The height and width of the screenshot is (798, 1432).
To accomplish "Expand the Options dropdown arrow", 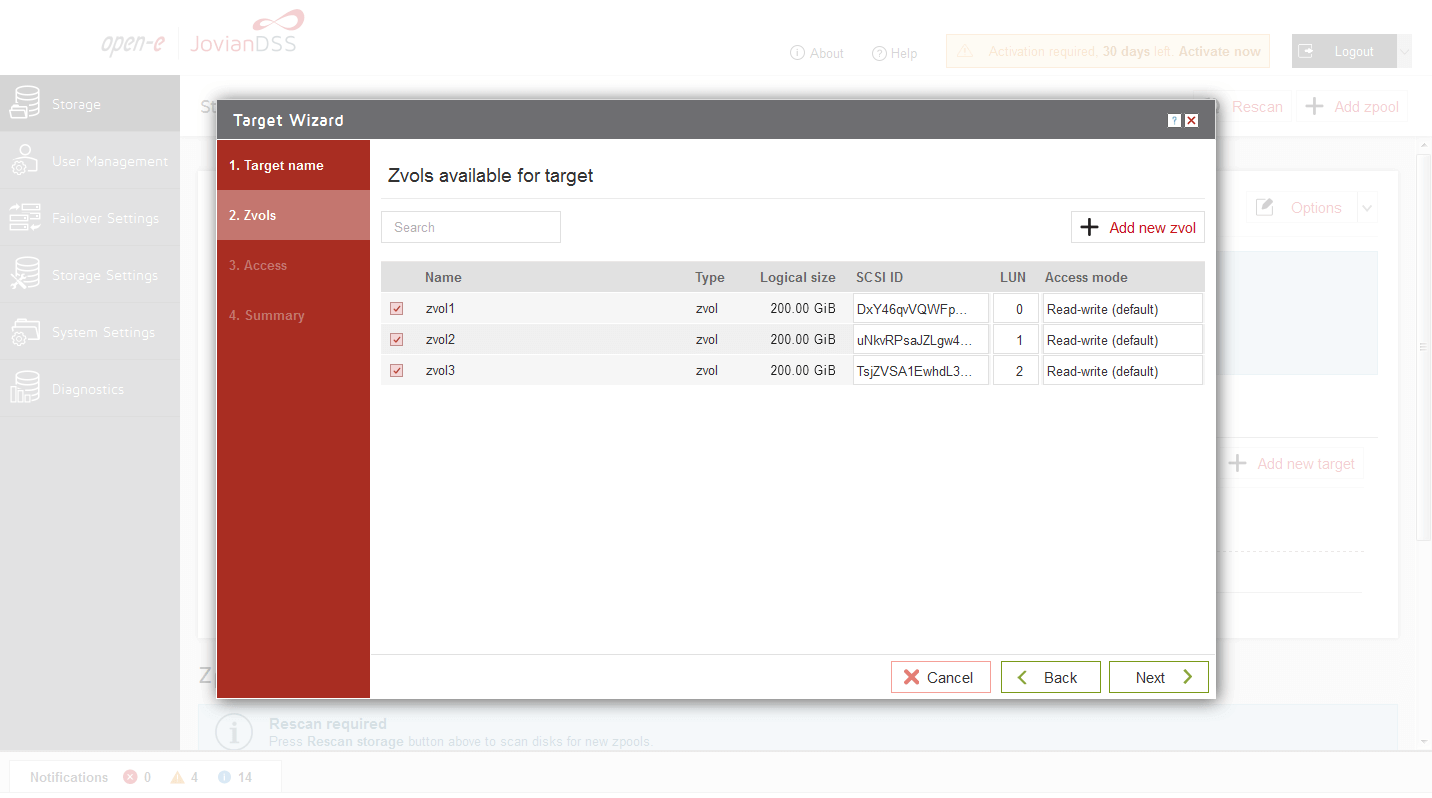I will [x=1366, y=208].
